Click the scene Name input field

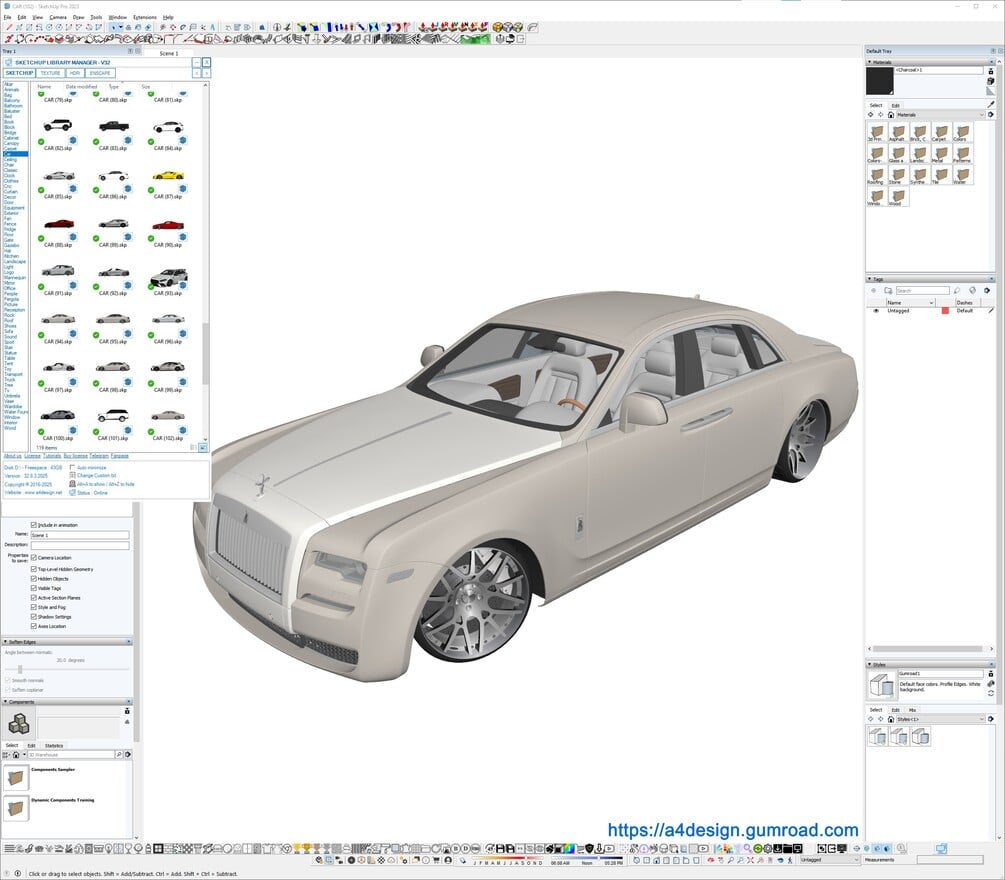[80, 535]
